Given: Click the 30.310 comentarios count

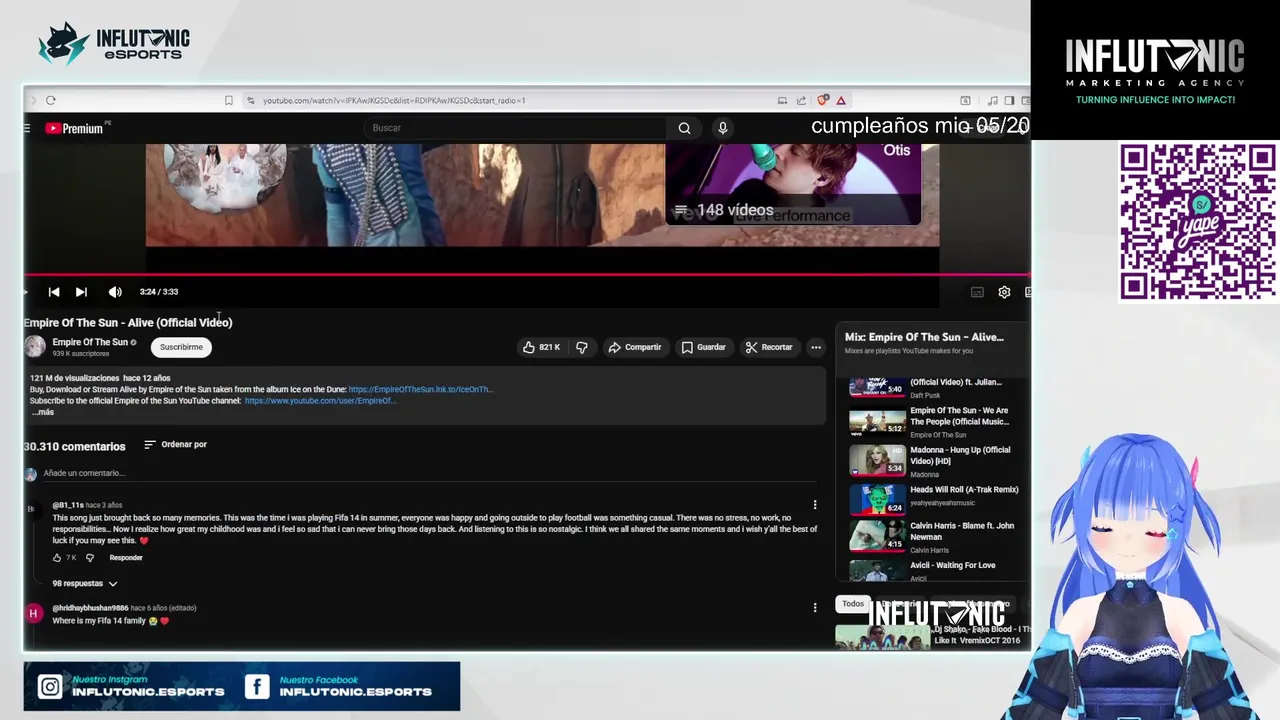Looking at the screenshot, I should coord(75,446).
